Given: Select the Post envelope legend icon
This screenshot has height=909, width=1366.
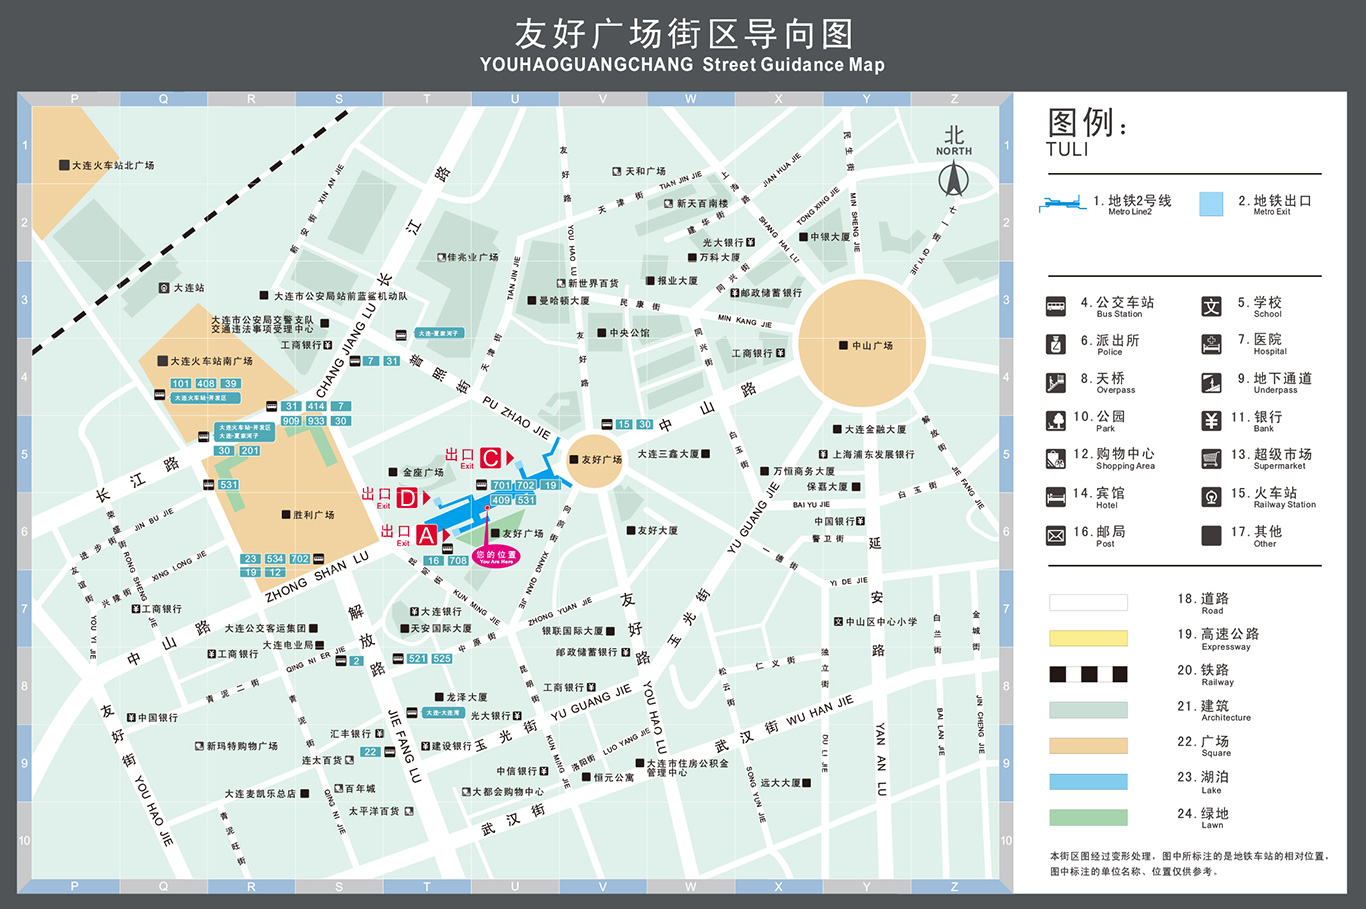Looking at the screenshot, I should [x=1055, y=536].
